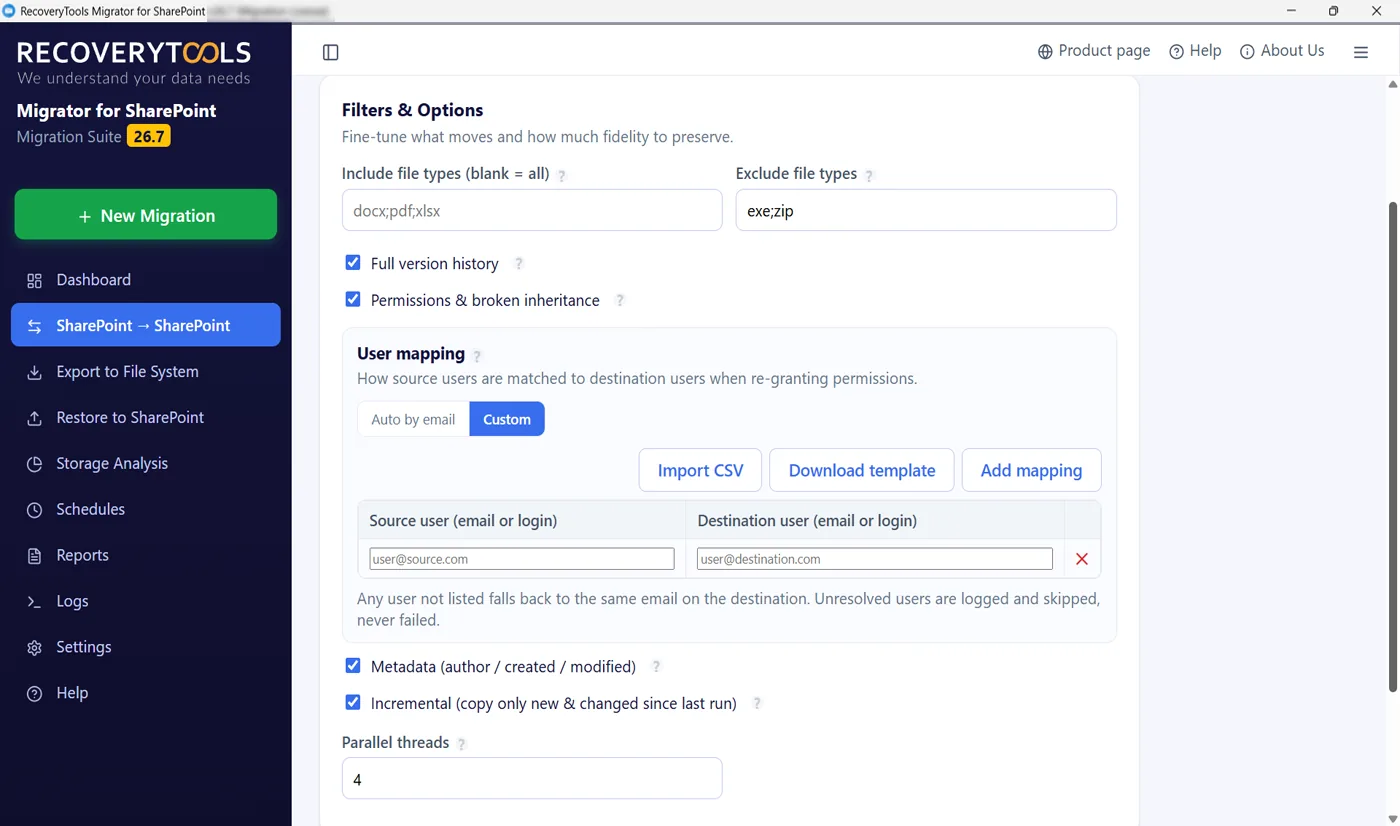This screenshot has width=1400, height=826.
Task: Focus Parallel threads field
Action: tap(532, 778)
